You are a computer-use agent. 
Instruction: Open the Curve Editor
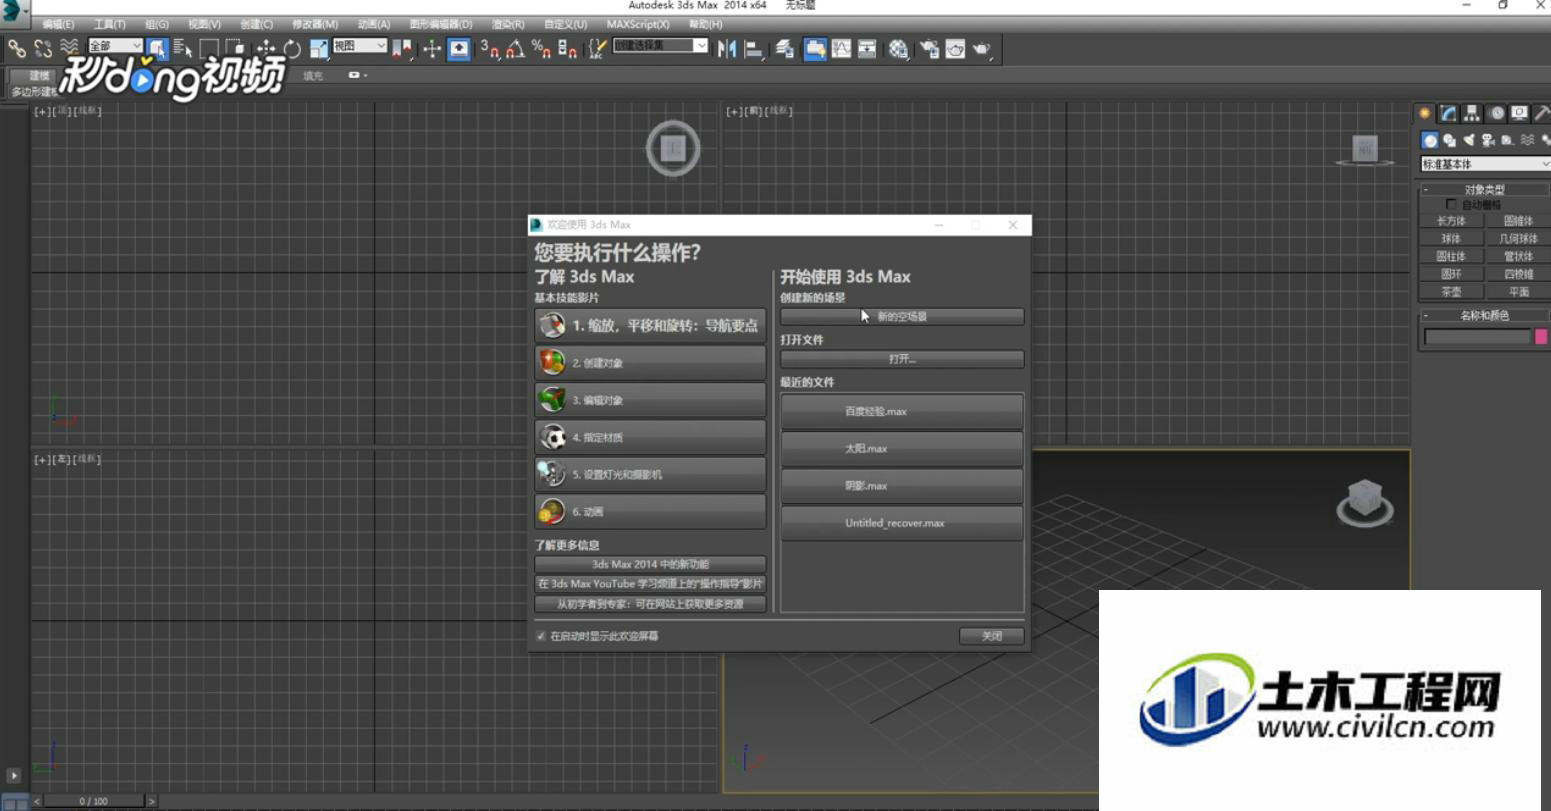[x=841, y=48]
